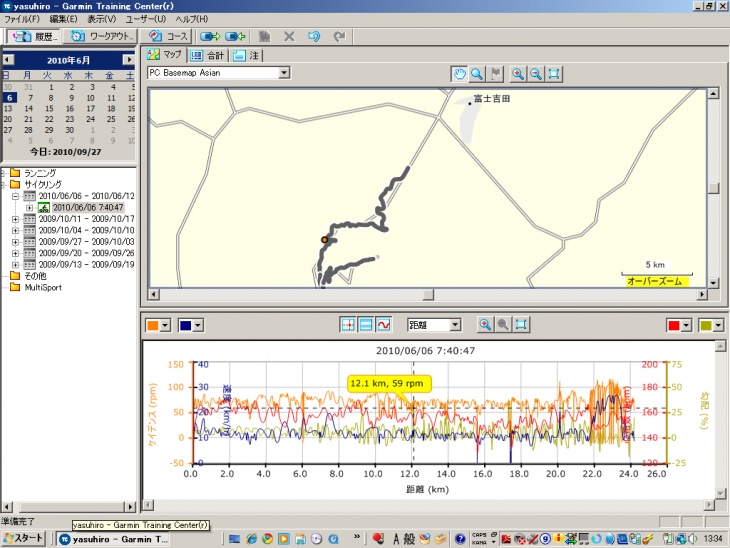Open the olive graph series color dropdown
Viewport: 730px width, 548px height.
[718, 325]
